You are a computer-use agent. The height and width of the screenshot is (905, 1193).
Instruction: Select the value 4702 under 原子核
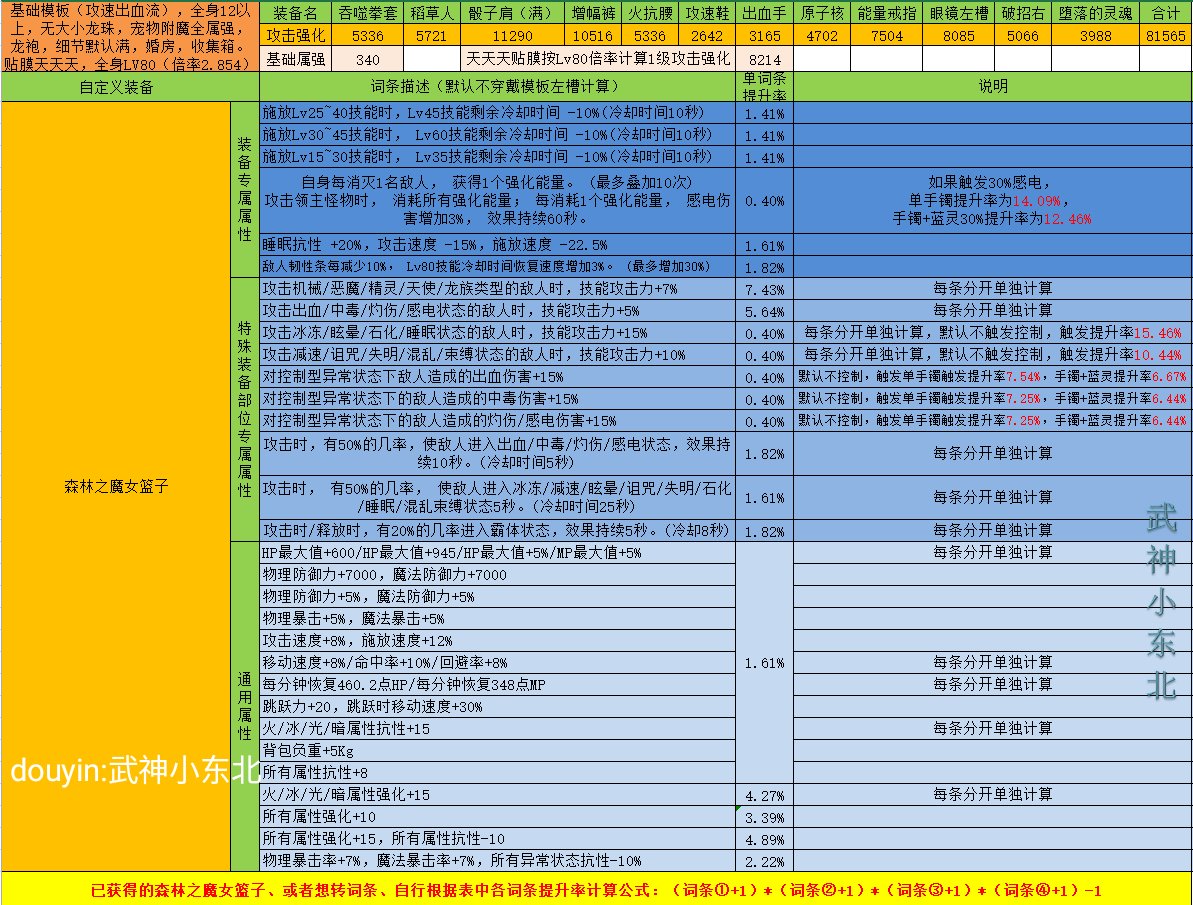point(822,36)
